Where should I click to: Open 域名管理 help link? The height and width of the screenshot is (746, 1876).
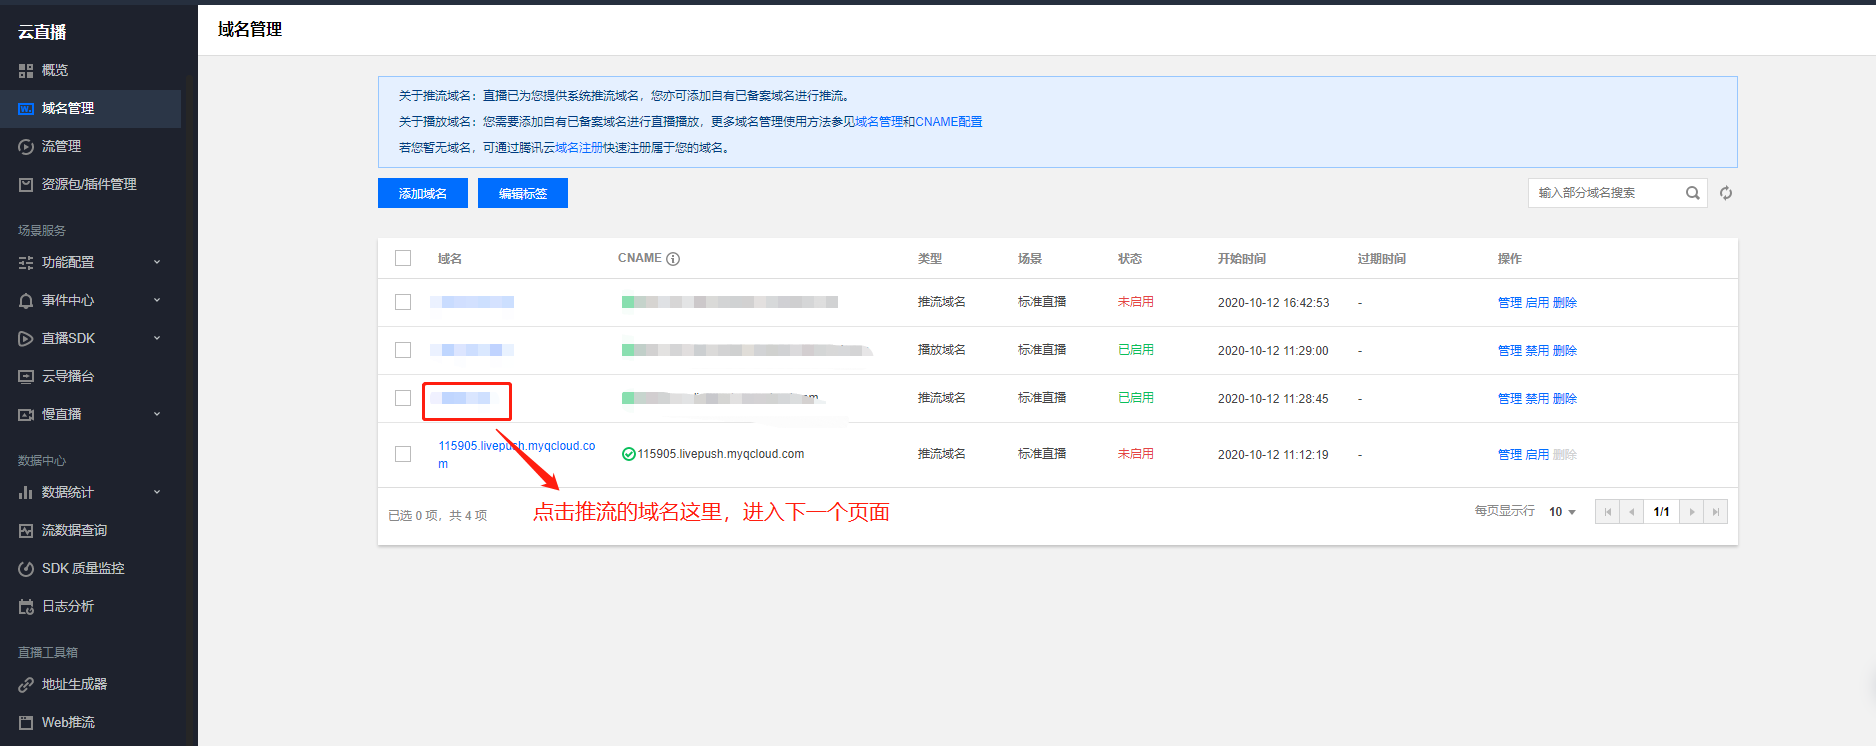[879, 122]
